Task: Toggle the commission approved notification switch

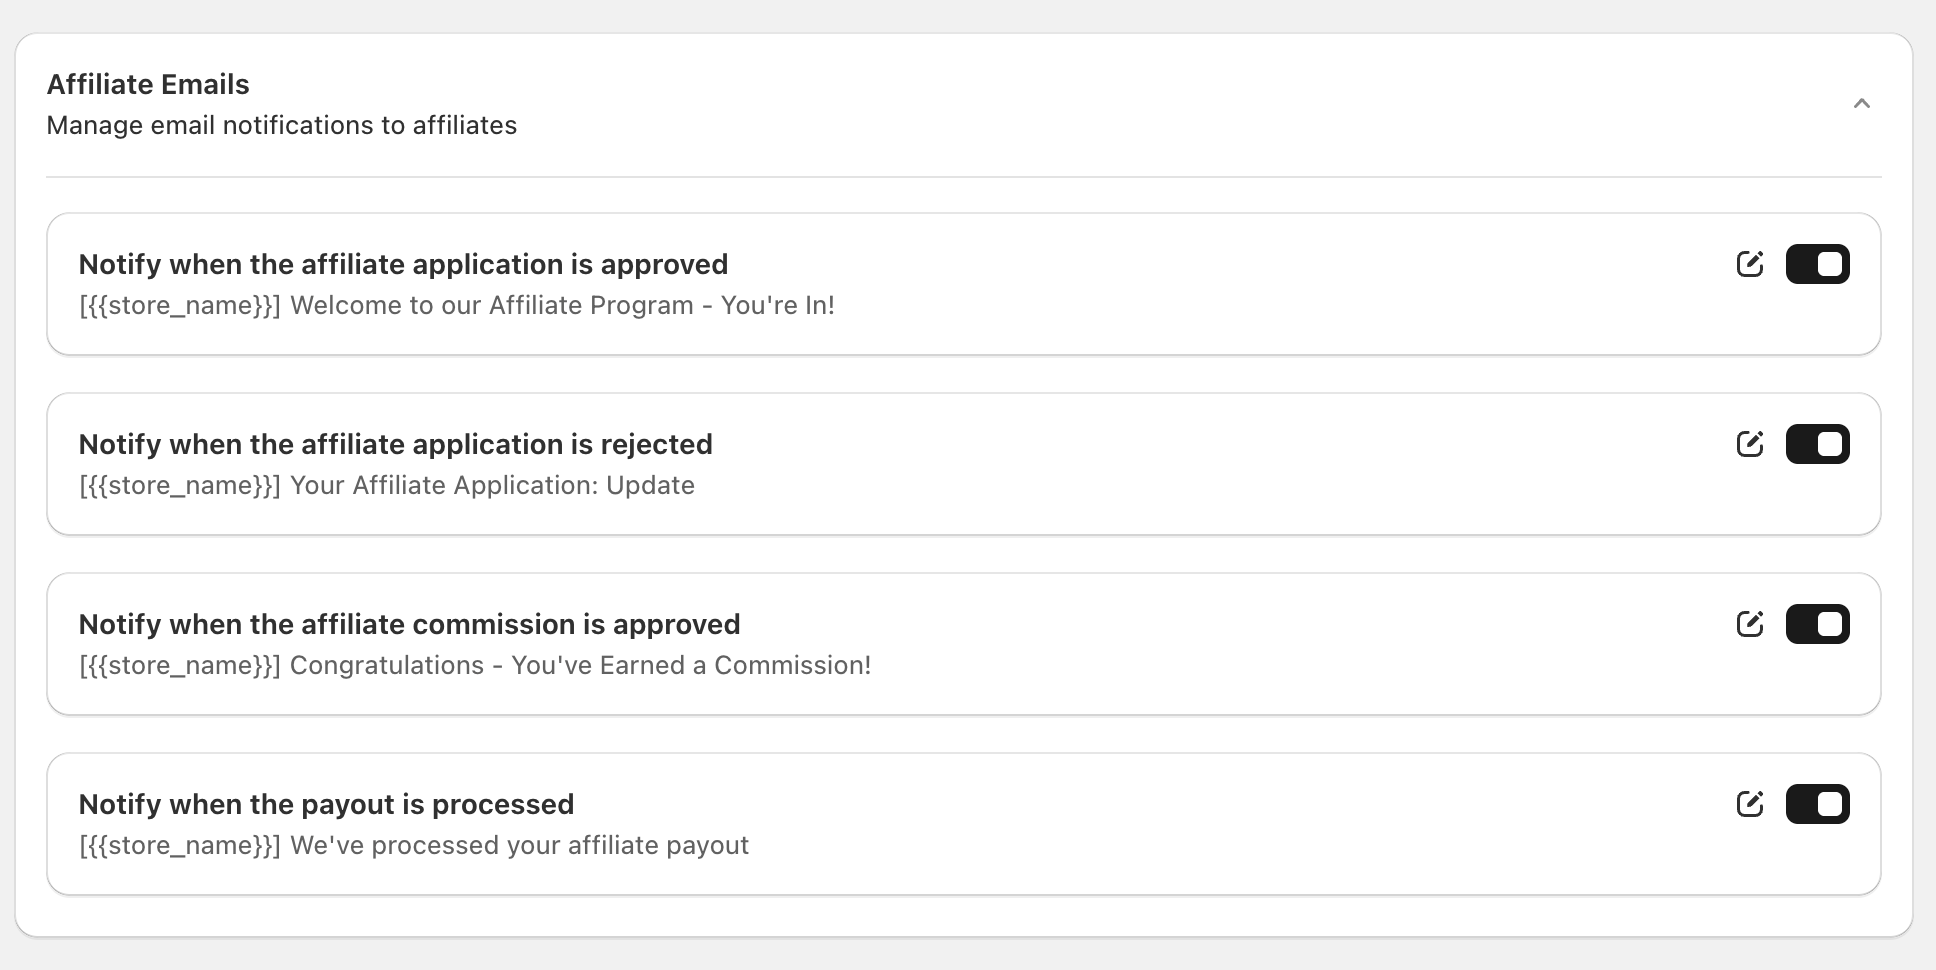Action: tap(1817, 624)
